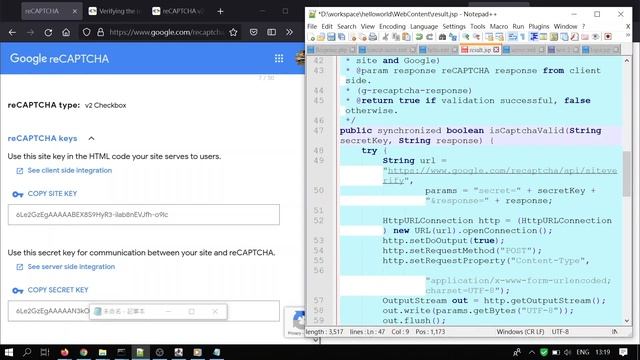Open a new Firefox tab
Screen dimensions: 640x360
point(220,11)
